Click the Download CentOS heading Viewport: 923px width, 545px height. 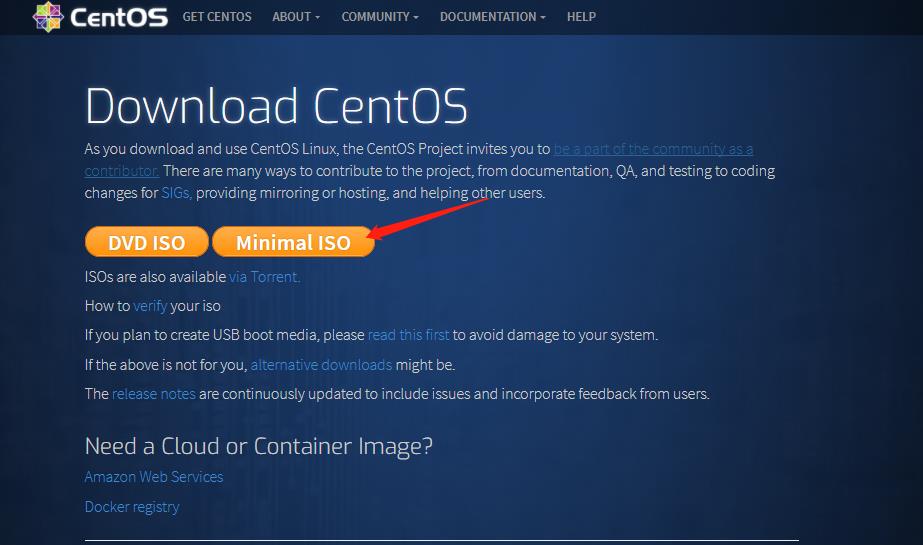coord(276,106)
